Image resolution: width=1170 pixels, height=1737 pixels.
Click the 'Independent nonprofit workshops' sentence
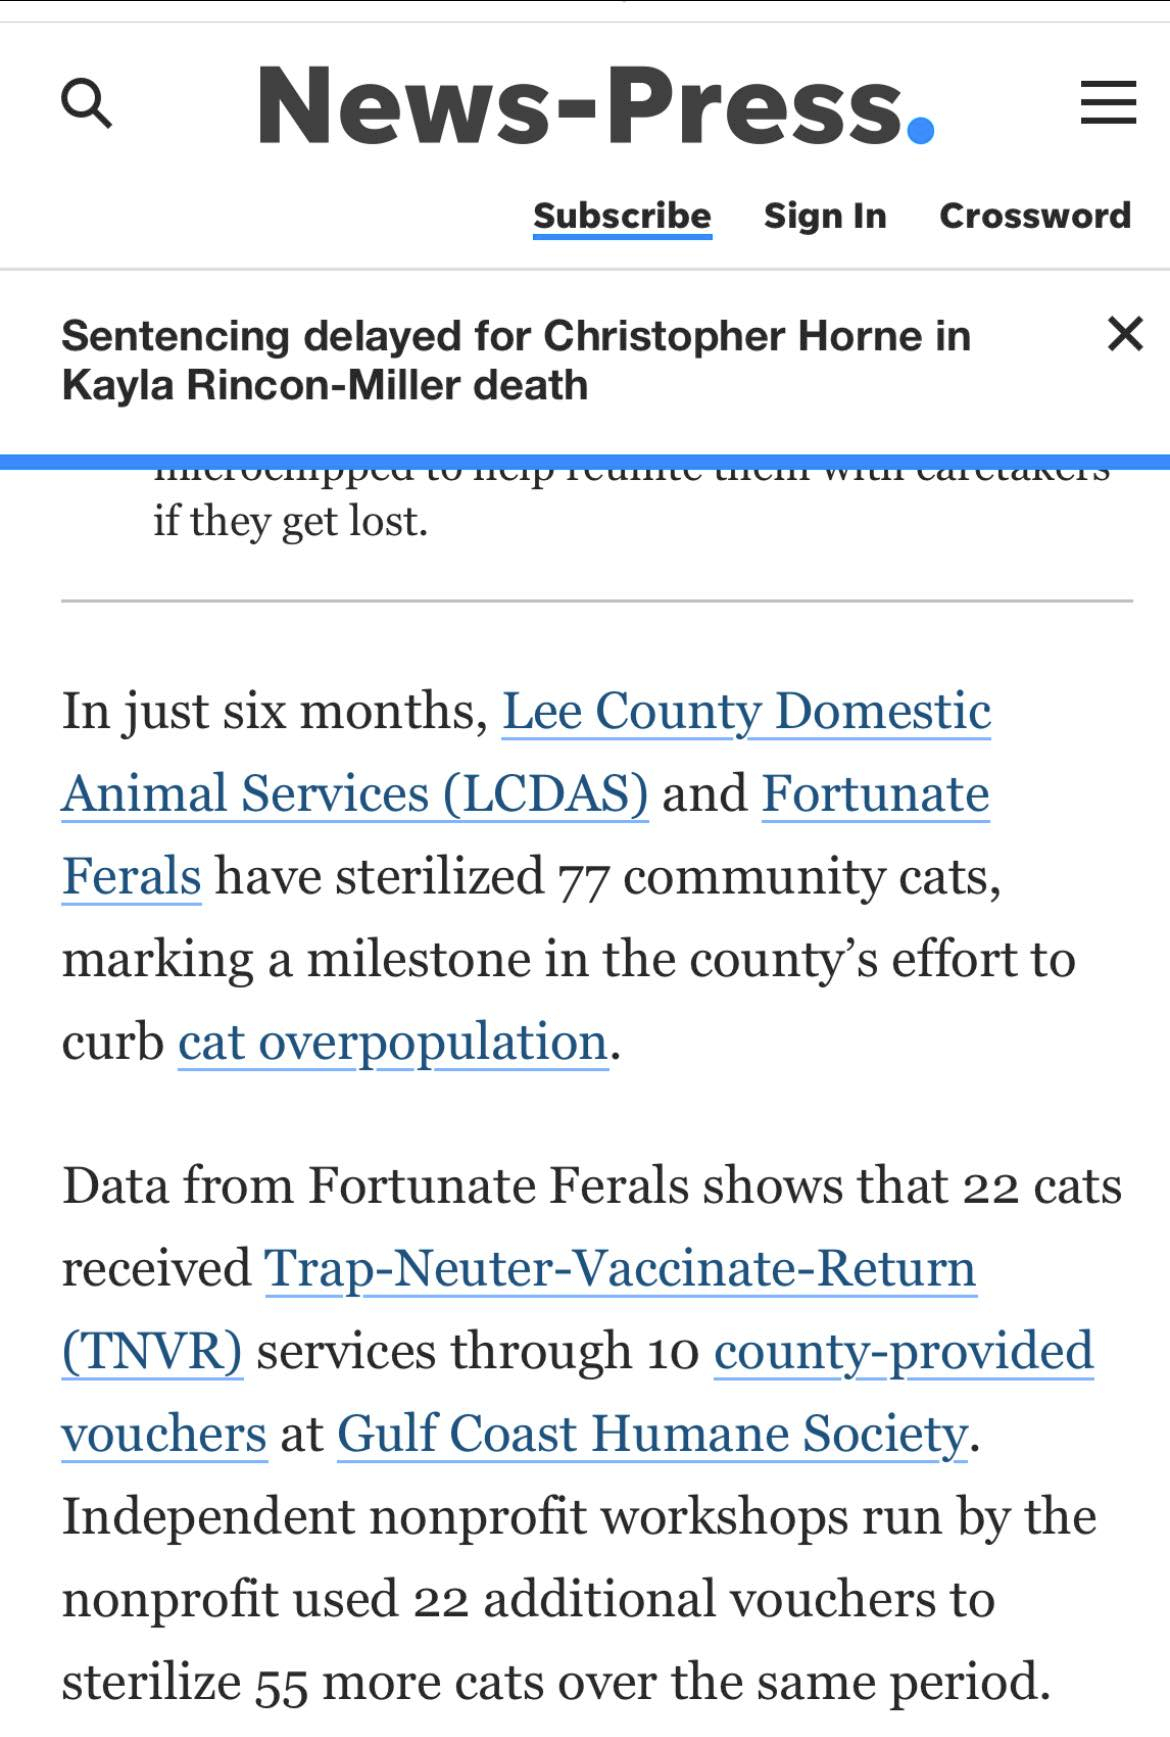[578, 1517]
